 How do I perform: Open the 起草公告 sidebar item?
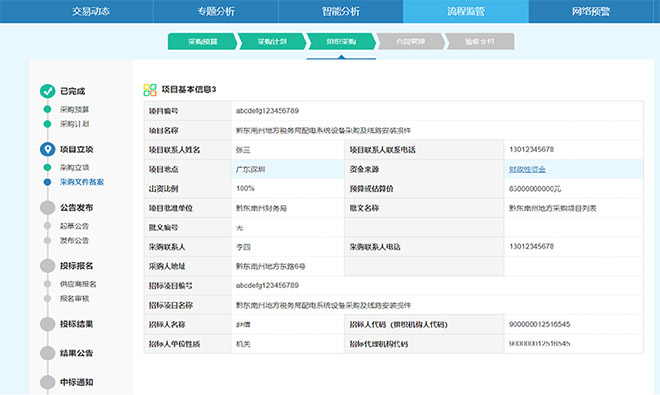pyautogui.click(x=75, y=226)
